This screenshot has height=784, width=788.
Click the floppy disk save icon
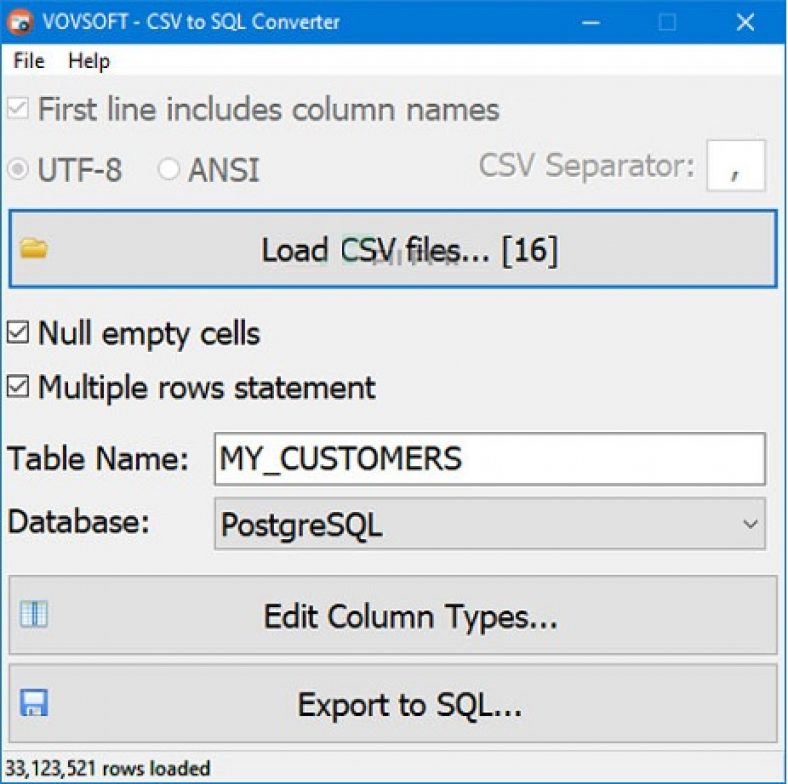point(34,703)
